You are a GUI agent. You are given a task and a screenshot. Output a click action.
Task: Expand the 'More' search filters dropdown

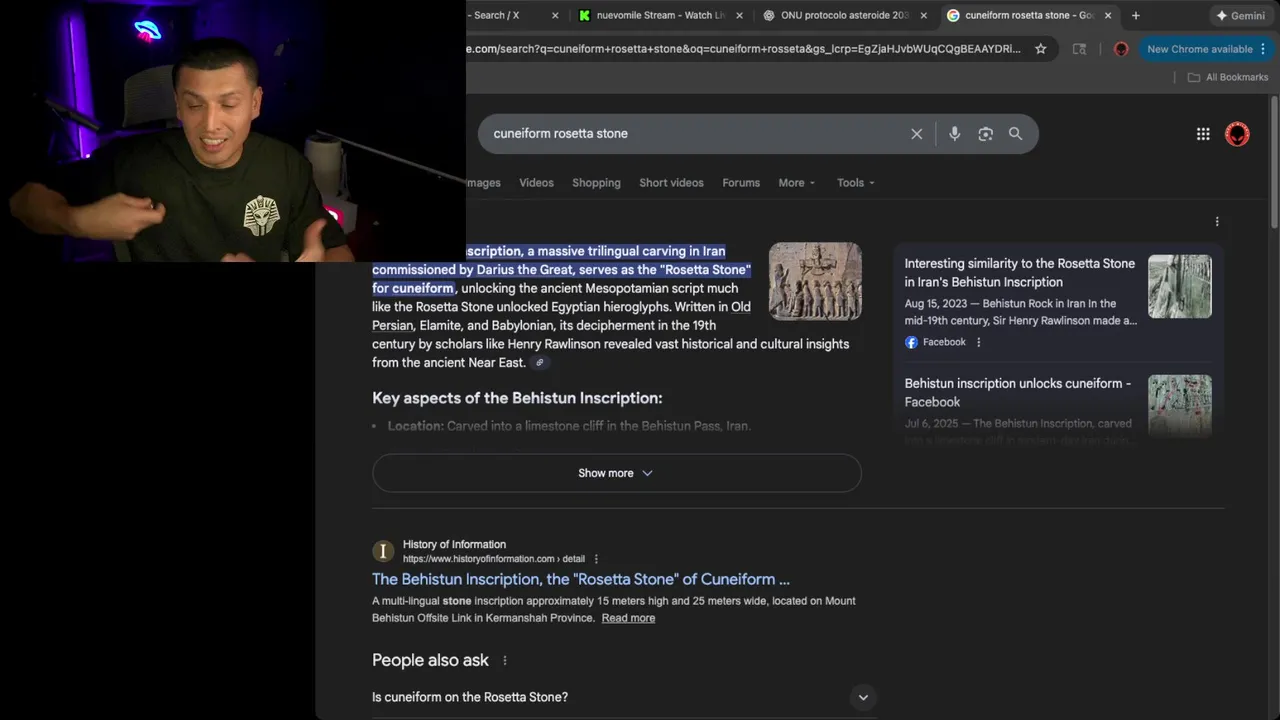coord(797,183)
